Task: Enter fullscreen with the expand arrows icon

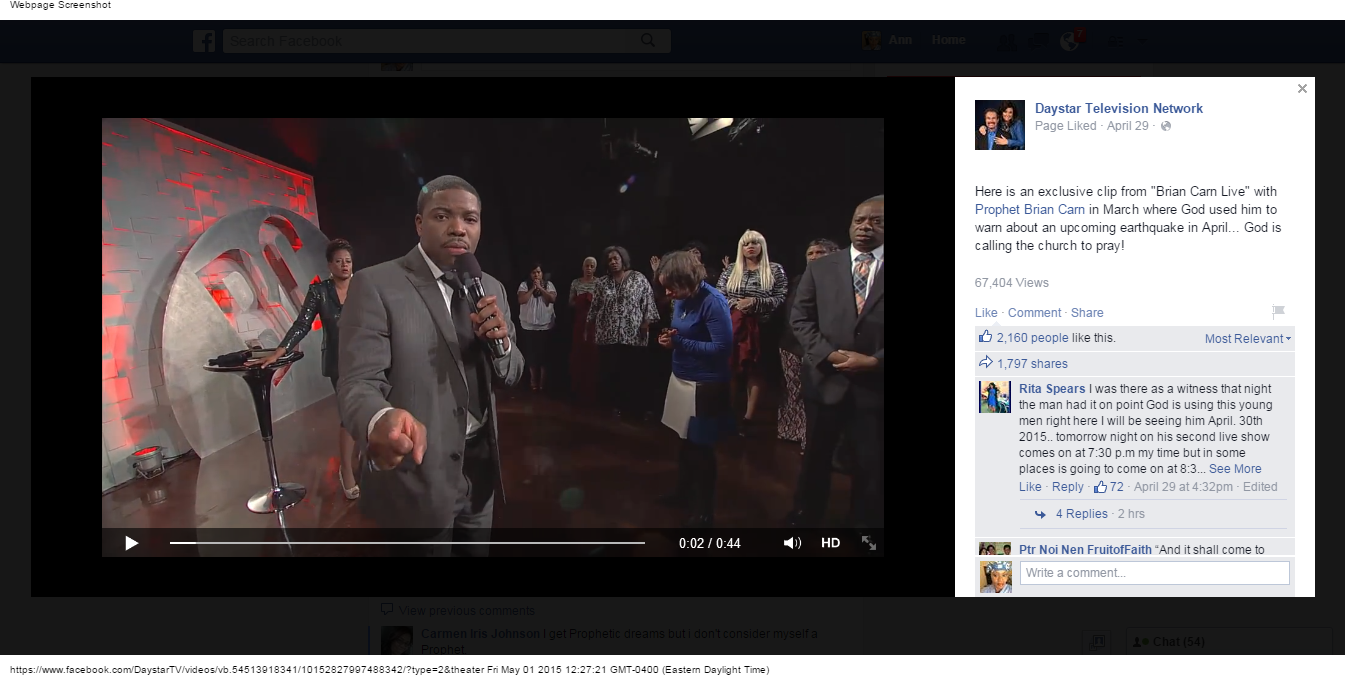Action: (868, 543)
